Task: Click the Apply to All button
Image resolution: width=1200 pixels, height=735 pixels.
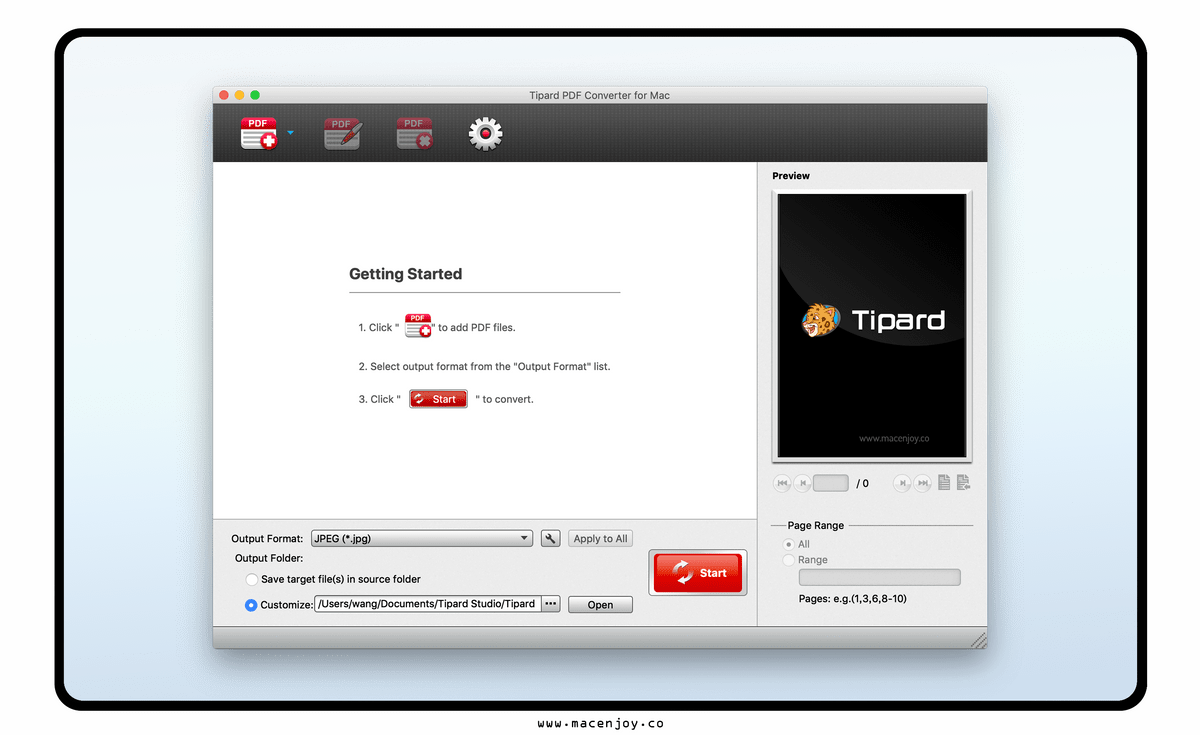Action: pyautogui.click(x=600, y=538)
